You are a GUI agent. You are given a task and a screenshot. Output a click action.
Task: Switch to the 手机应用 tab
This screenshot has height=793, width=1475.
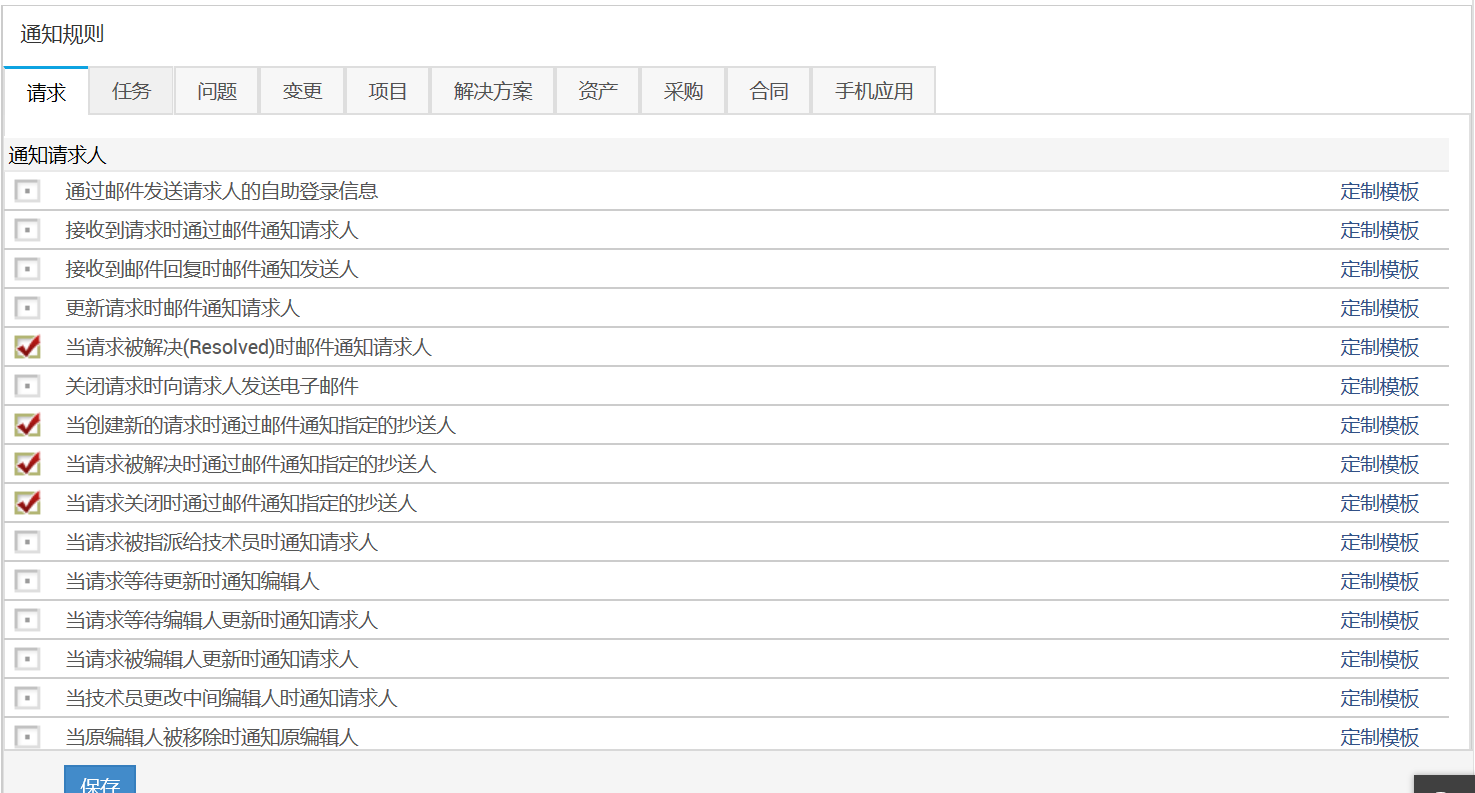(874, 91)
